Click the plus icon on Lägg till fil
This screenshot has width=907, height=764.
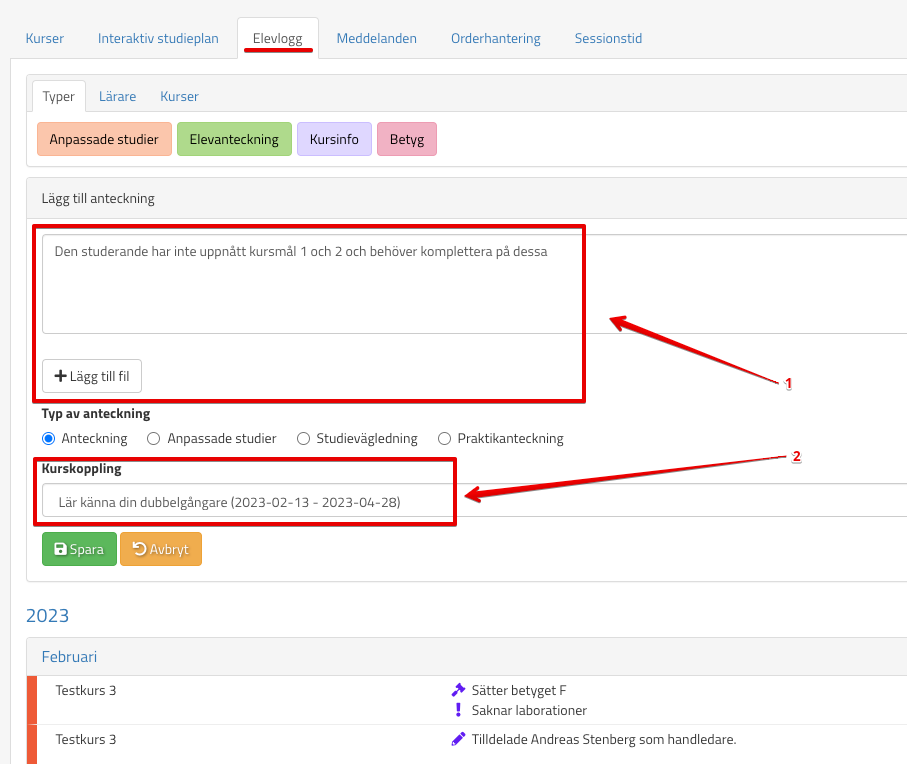(x=61, y=376)
